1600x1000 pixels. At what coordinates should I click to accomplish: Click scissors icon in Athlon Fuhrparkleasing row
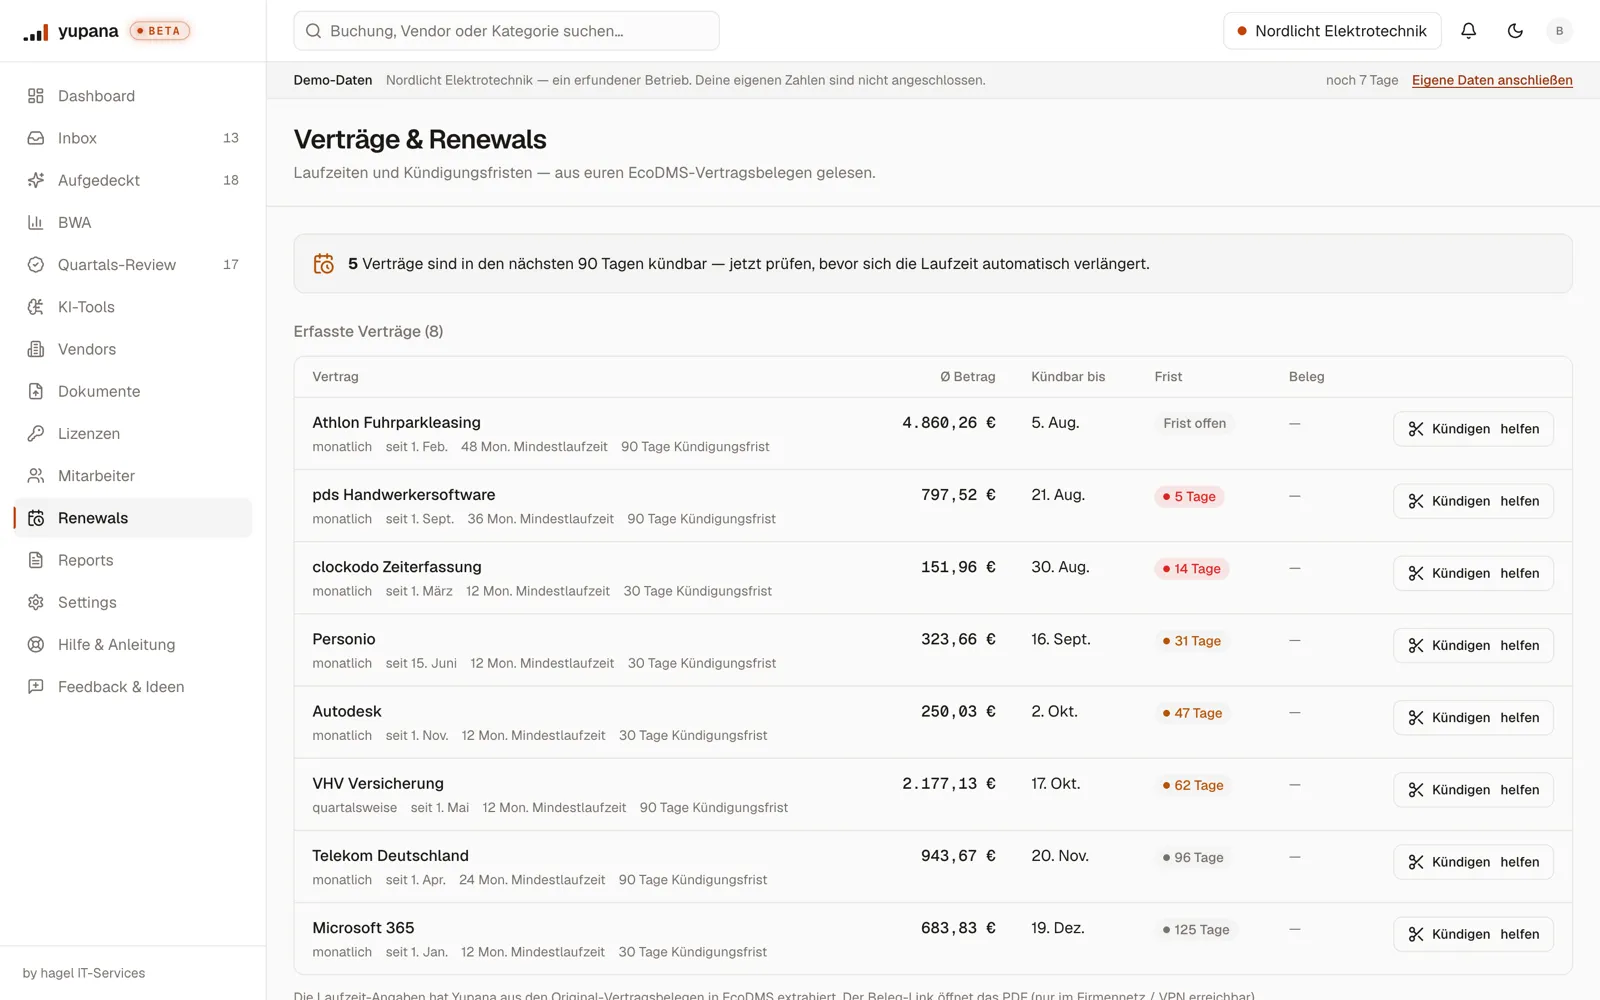(1416, 429)
